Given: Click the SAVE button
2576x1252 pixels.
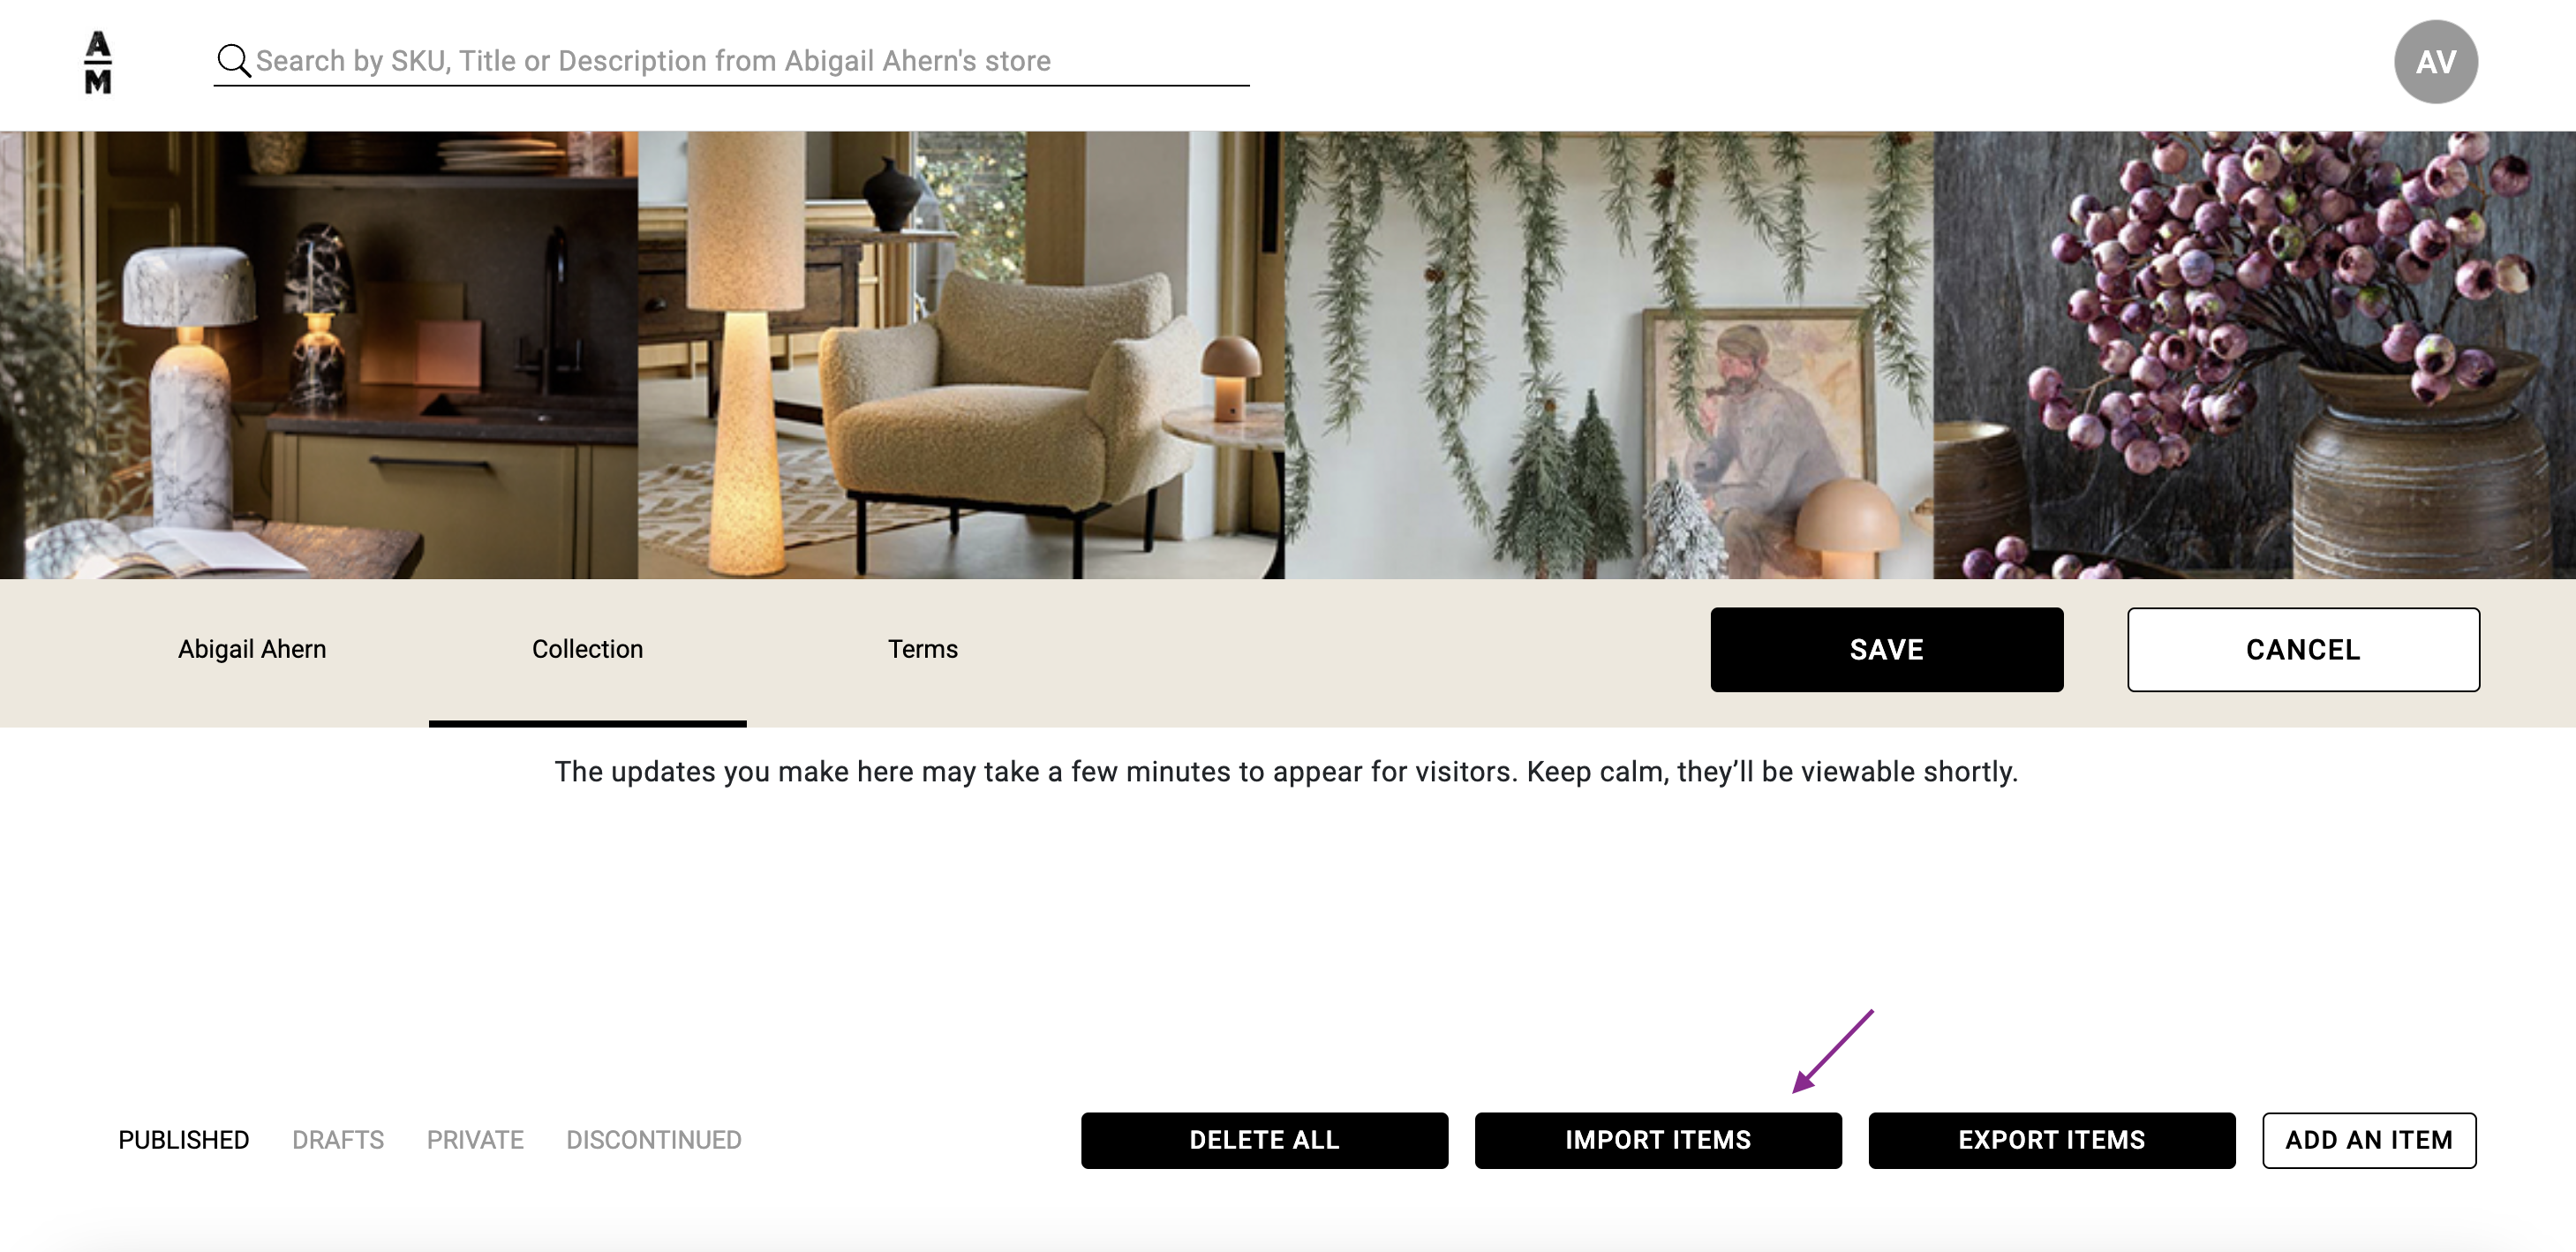Looking at the screenshot, I should click(1886, 650).
